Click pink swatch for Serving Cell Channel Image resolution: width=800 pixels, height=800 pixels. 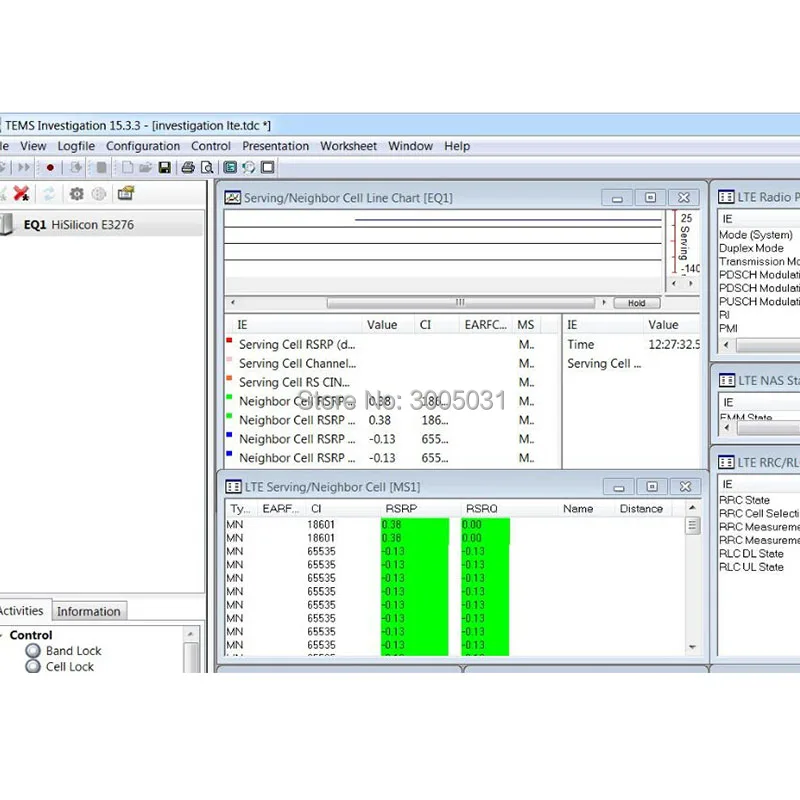click(x=229, y=359)
